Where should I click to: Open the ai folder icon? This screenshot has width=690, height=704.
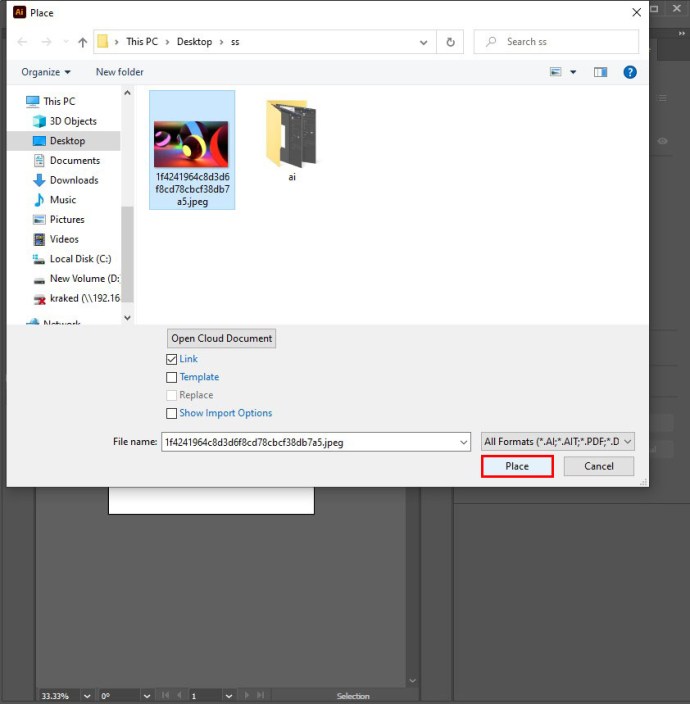click(x=291, y=135)
